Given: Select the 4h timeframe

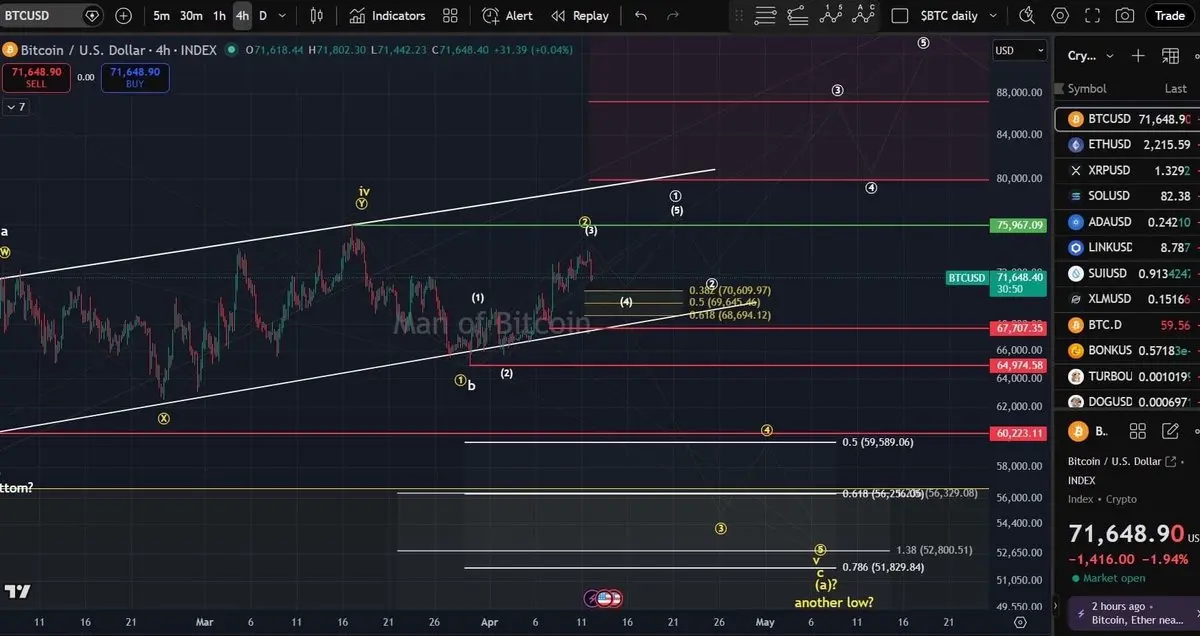Looking at the screenshot, I should [242, 16].
